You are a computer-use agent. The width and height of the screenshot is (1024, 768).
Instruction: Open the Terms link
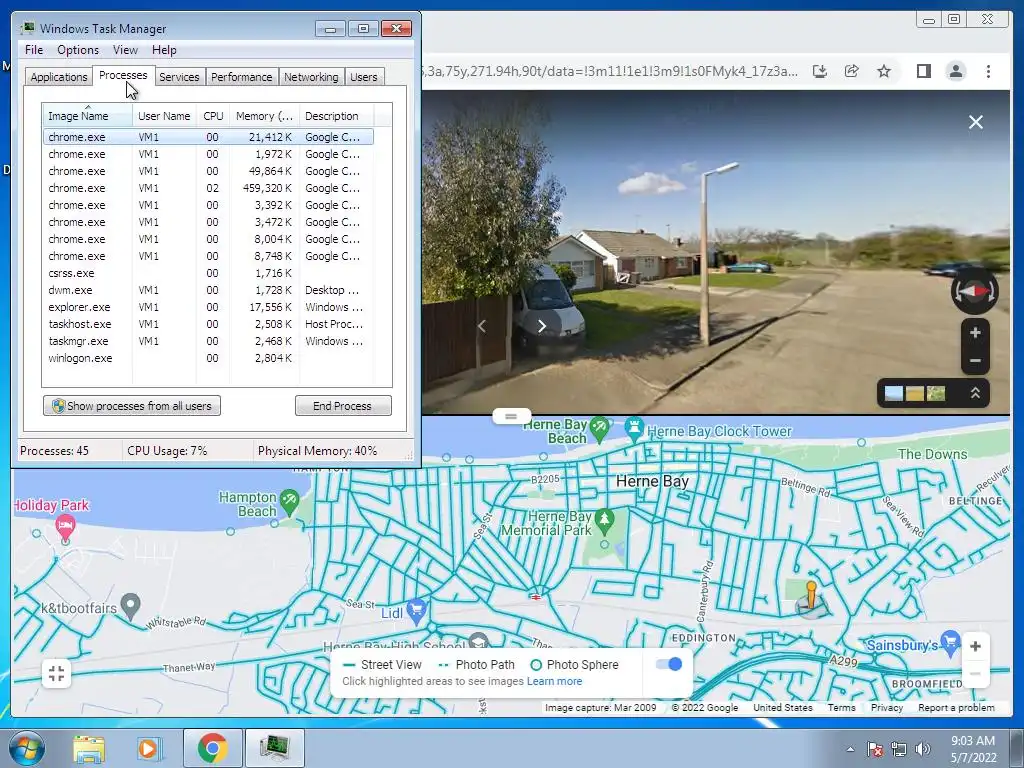(841, 707)
